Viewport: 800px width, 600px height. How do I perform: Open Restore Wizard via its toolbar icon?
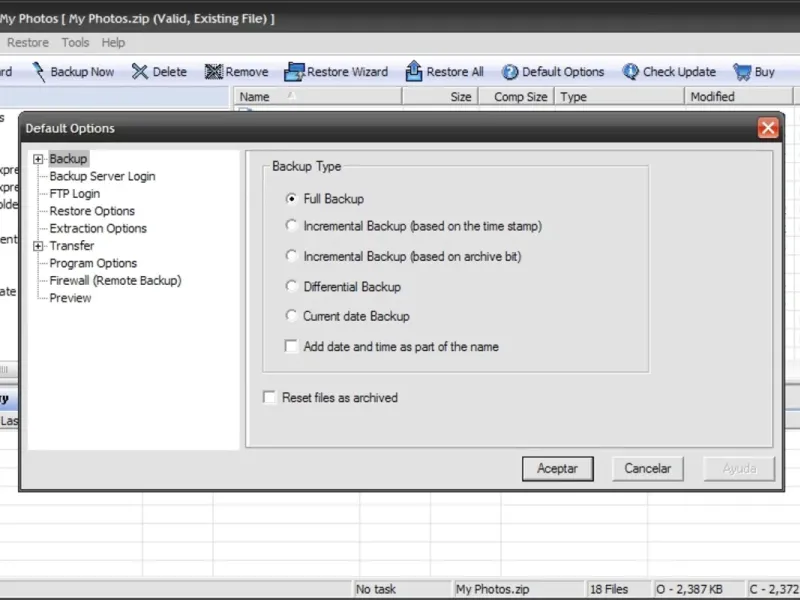pos(294,72)
